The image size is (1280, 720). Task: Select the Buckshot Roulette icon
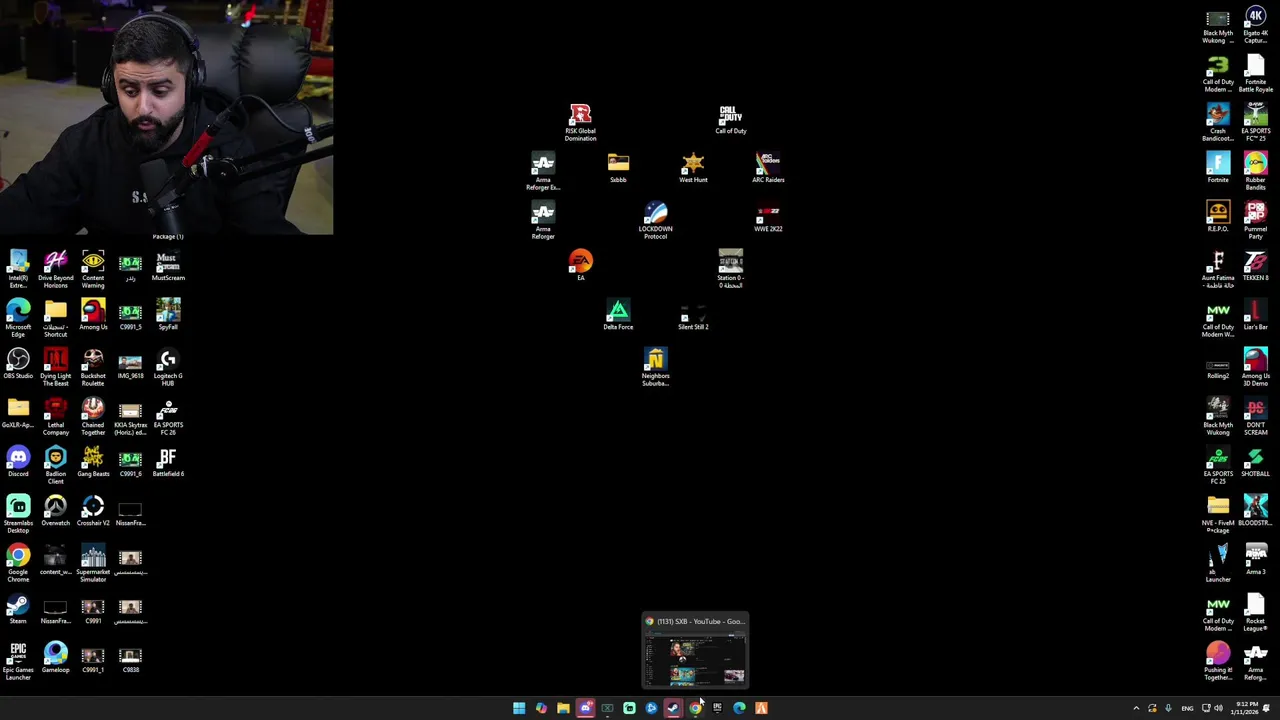click(x=93, y=367)
